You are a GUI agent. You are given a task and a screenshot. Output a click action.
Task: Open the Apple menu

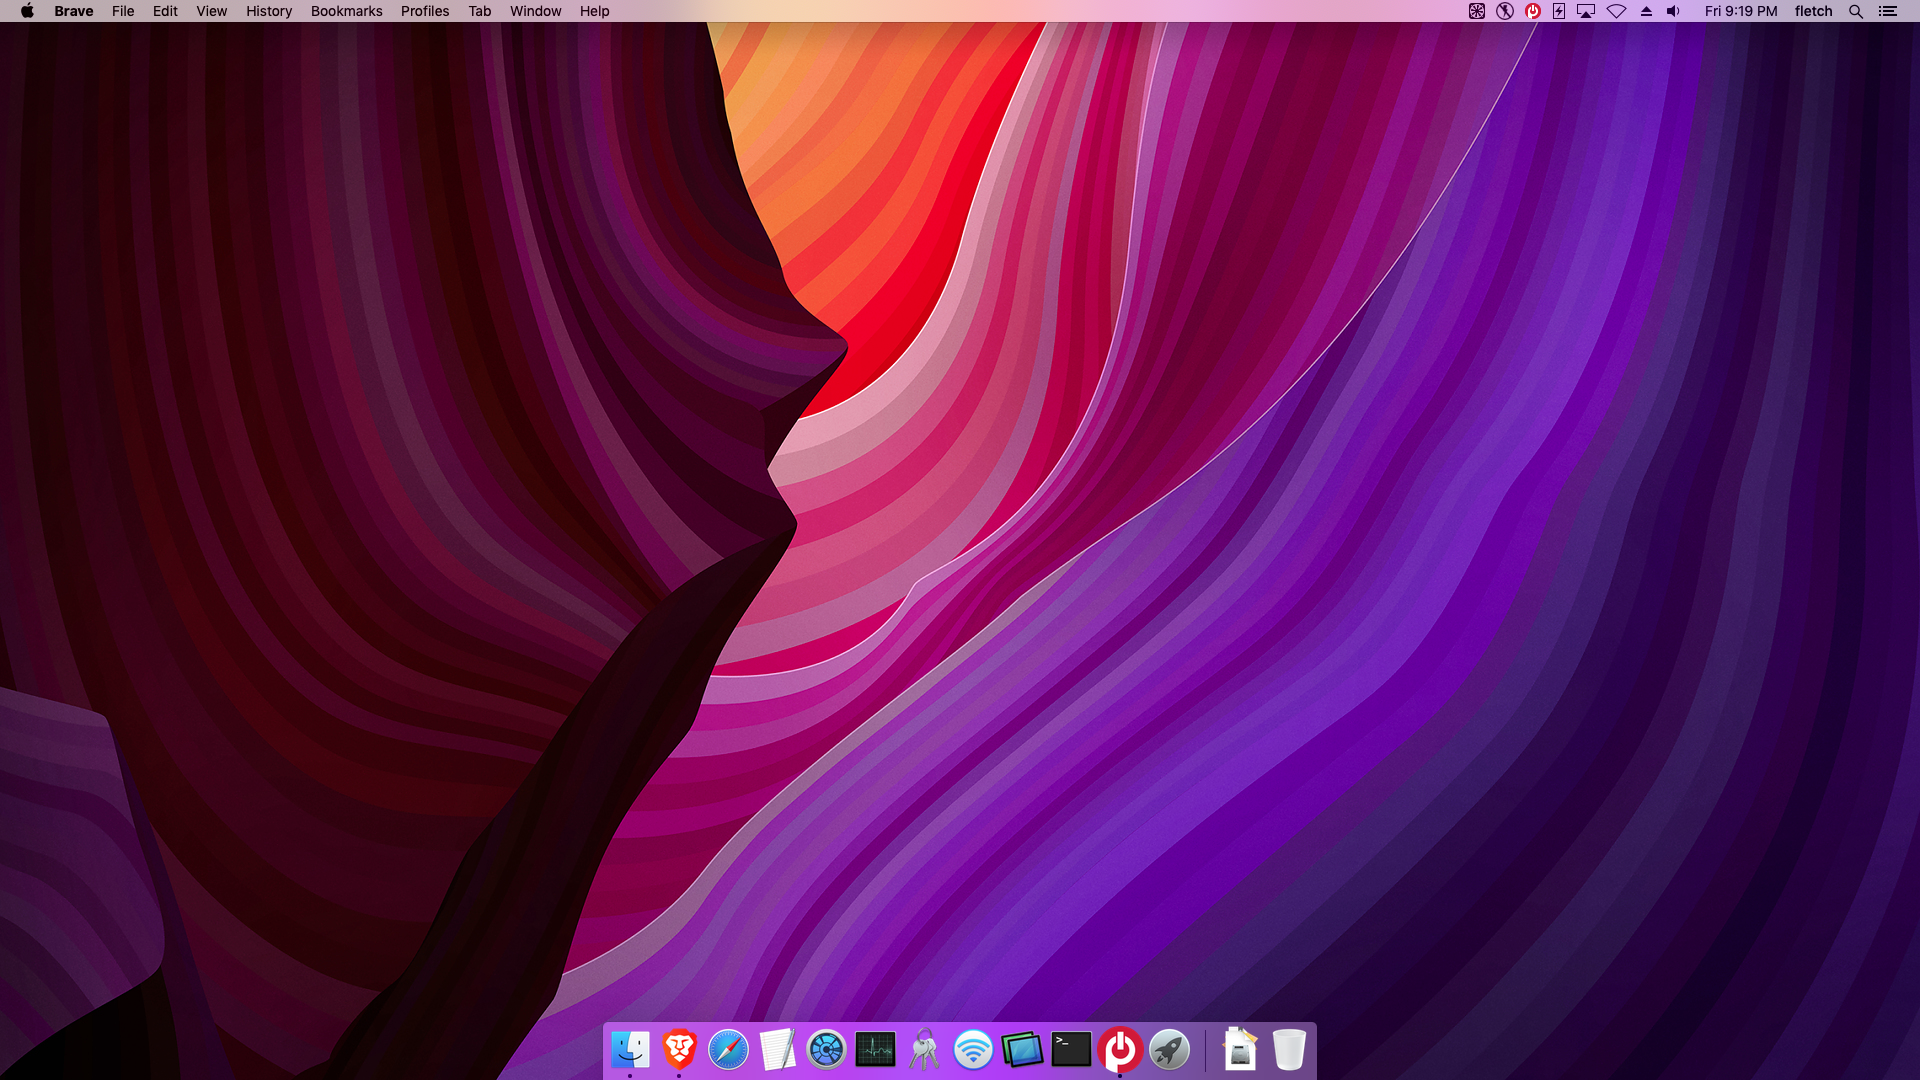coord(27,11)
